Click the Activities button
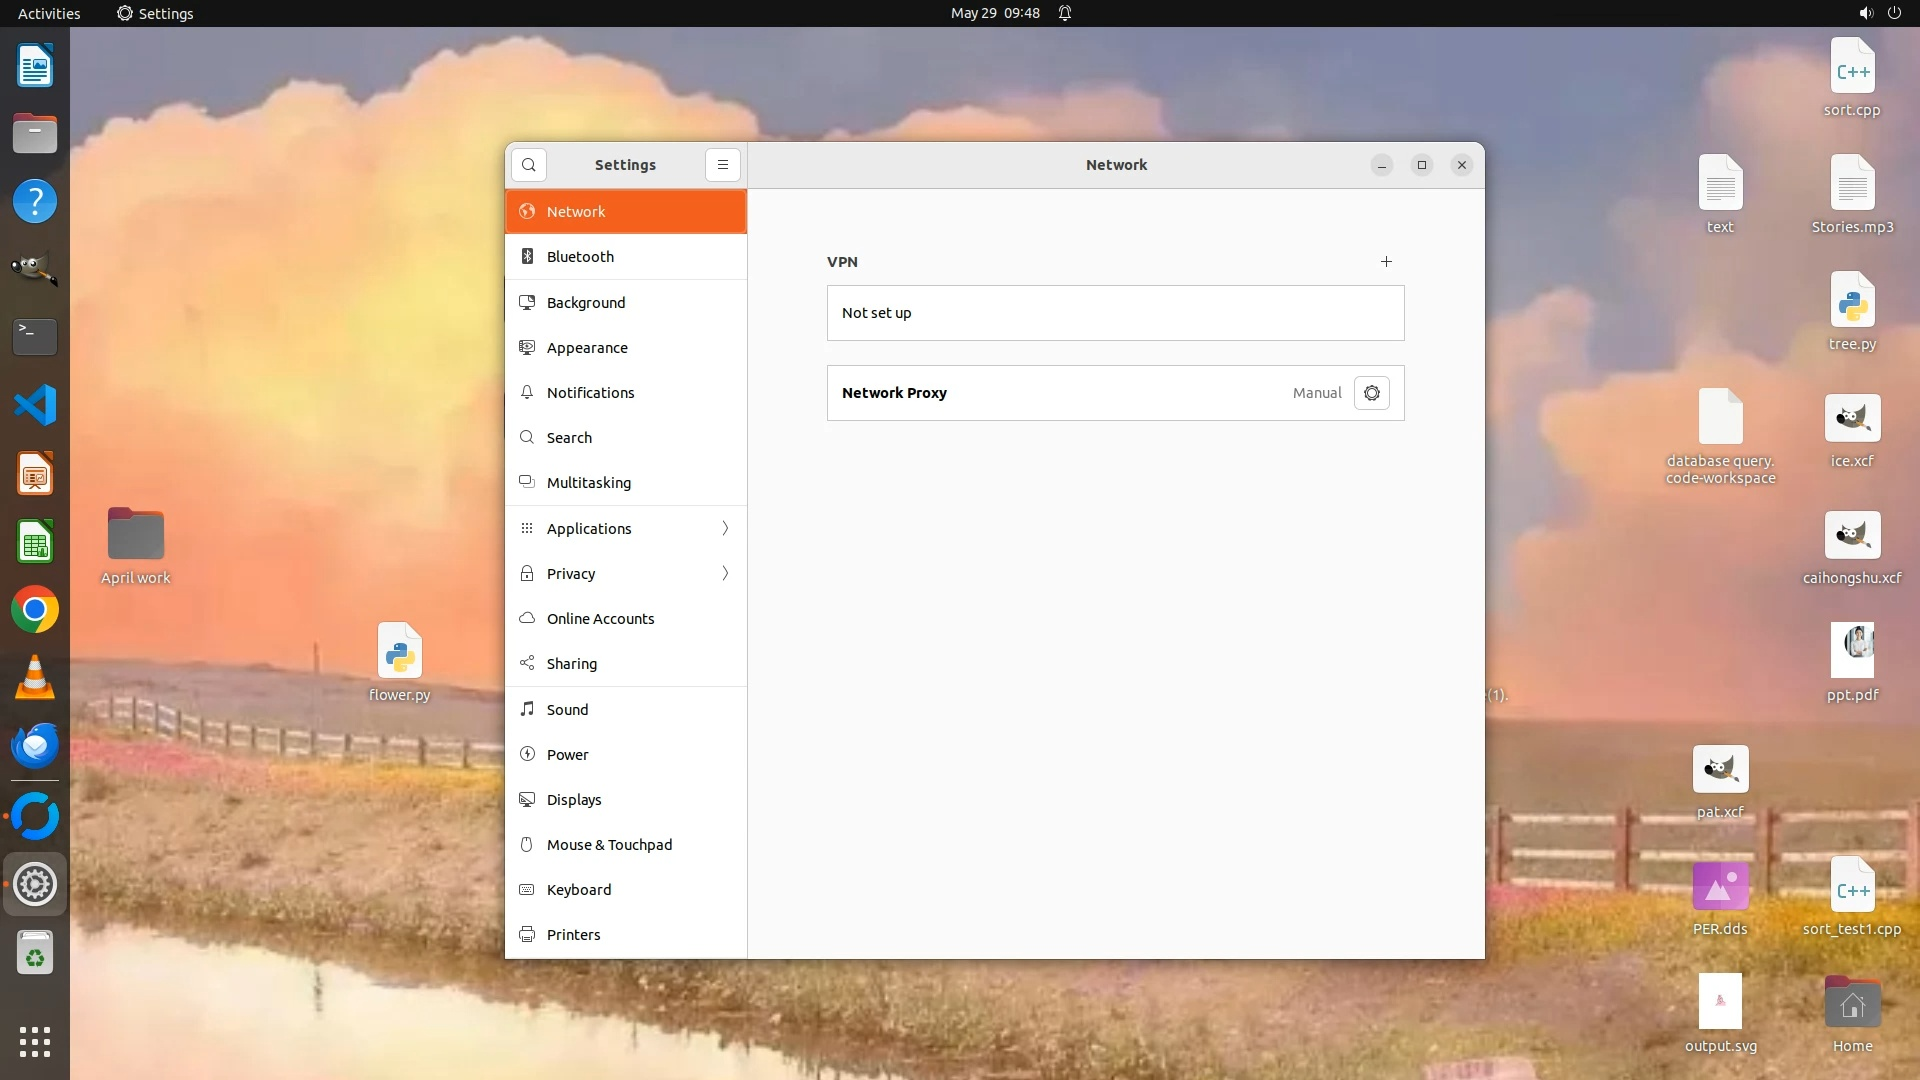Screen dimensions: 1920x1080 (x=49, y=13)
